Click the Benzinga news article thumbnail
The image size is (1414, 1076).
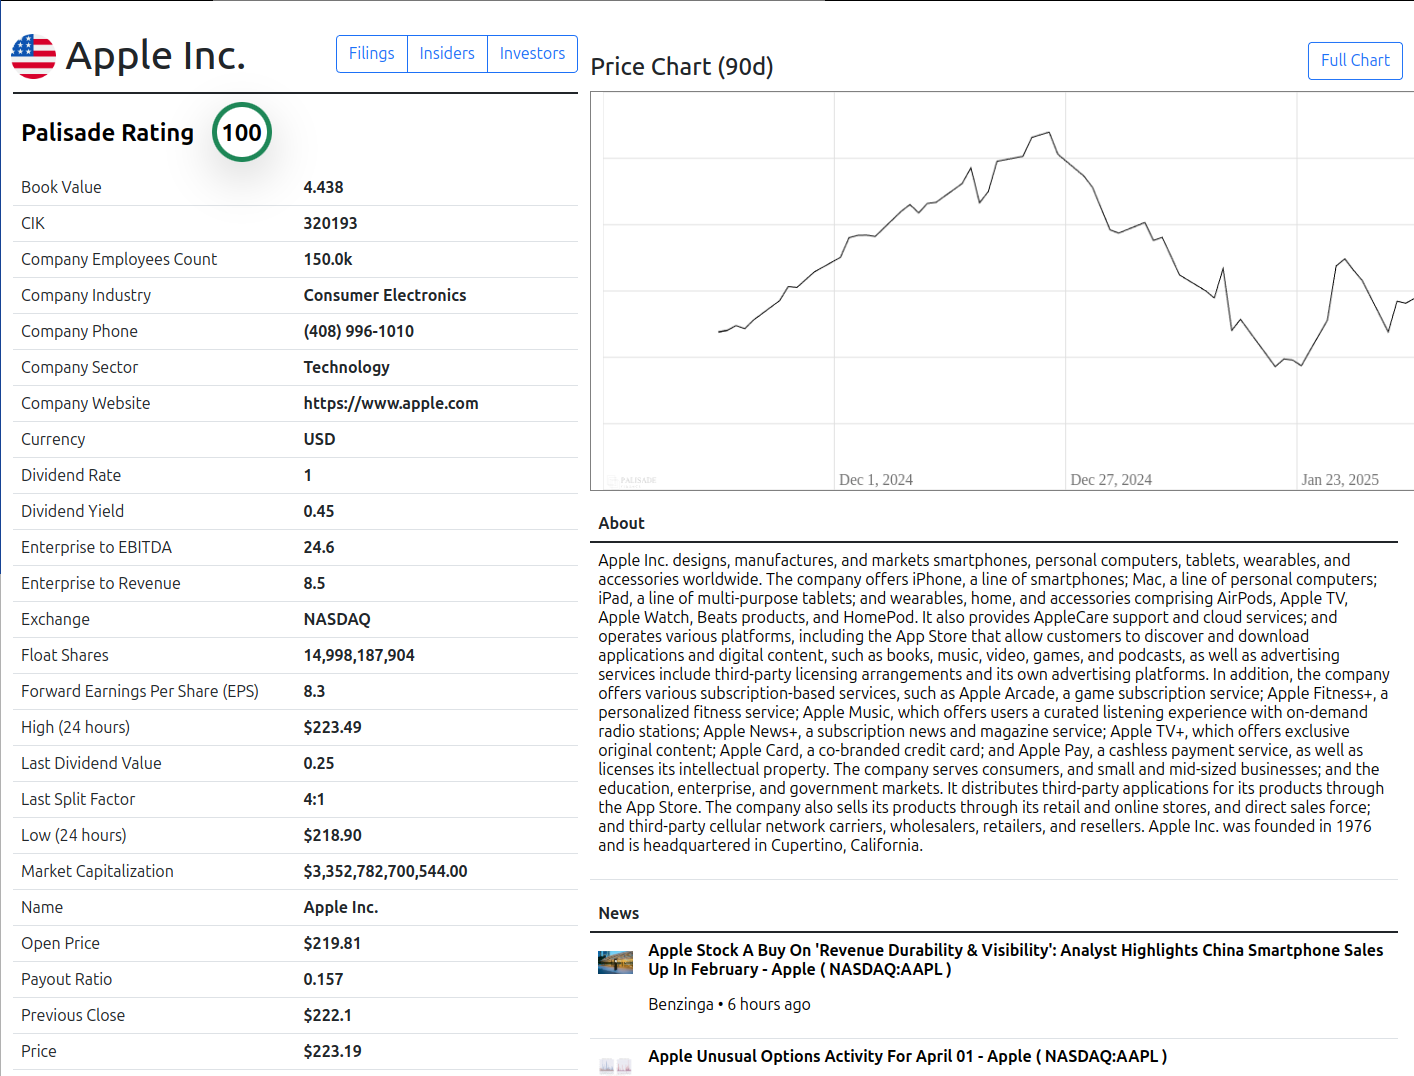pyautogui.click(x=615, y=962)
